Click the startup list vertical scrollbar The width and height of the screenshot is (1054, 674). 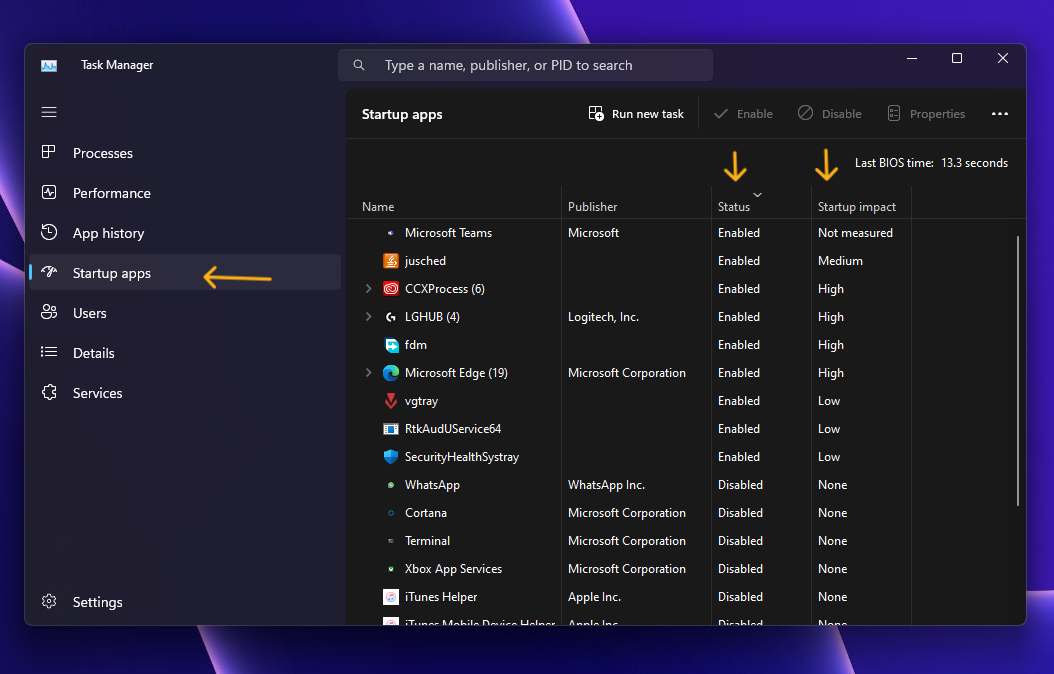click(x=1018, y=370)
